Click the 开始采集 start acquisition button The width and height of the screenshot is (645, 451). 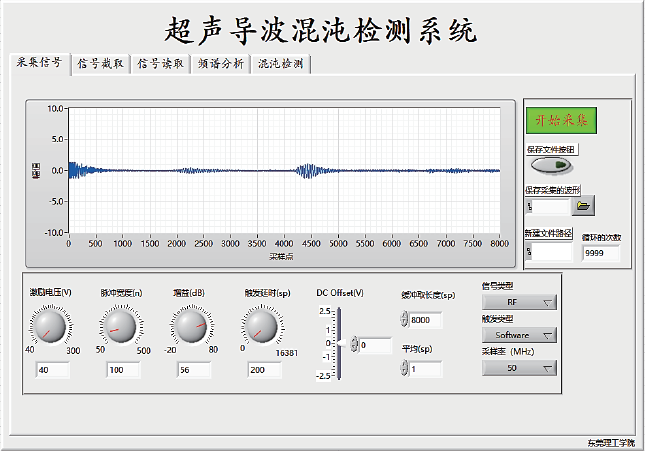pos(560,120)
